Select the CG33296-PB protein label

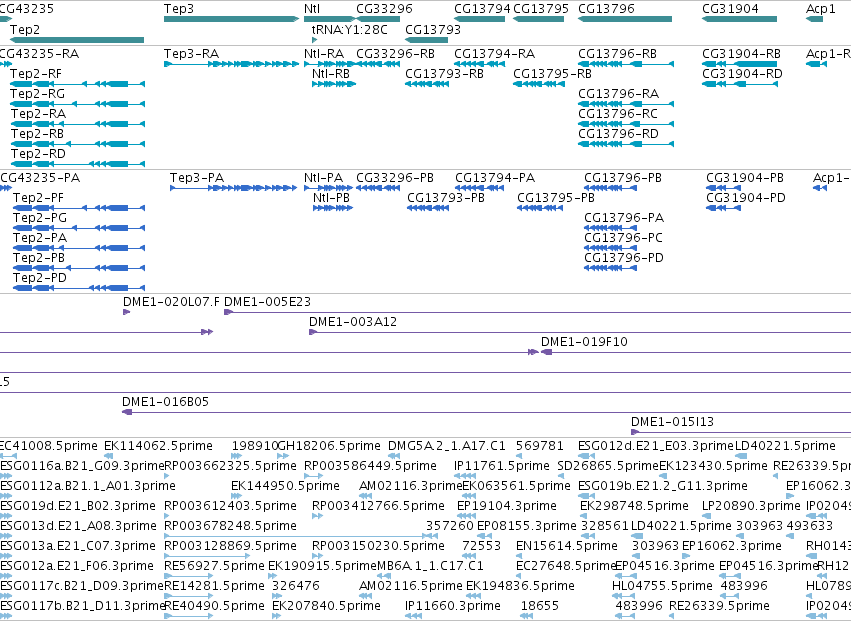point(395,178)
